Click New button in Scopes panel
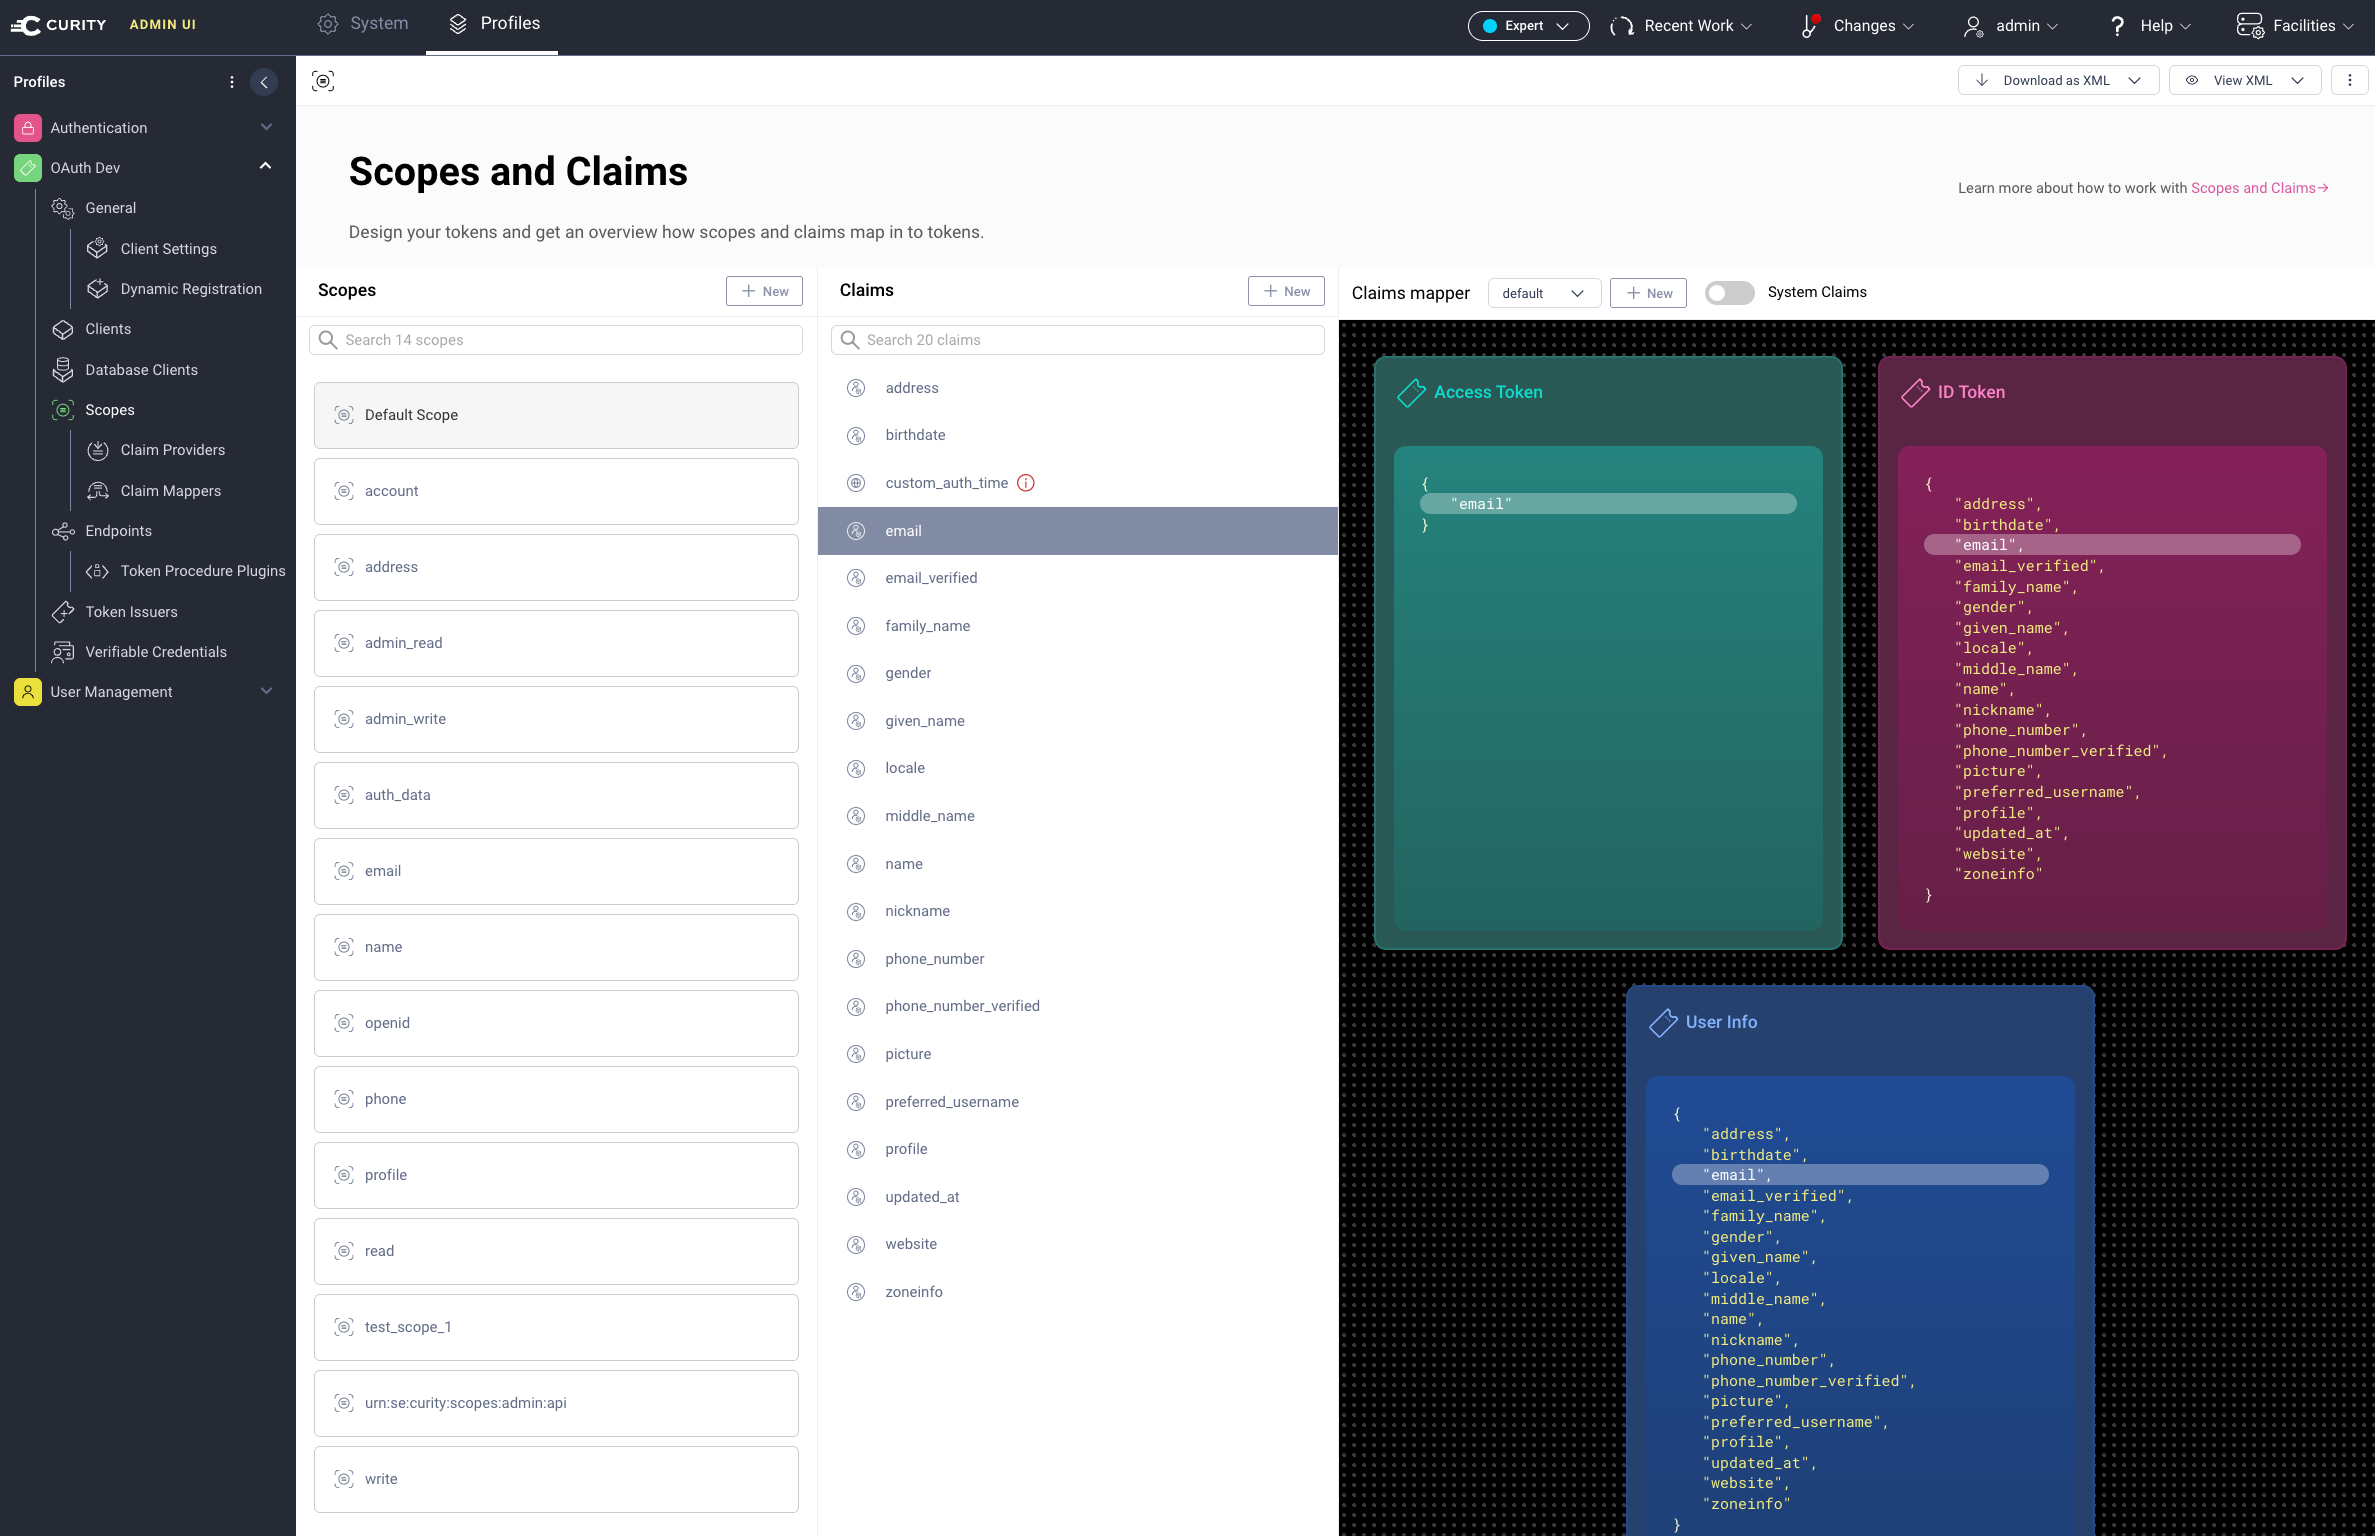2375x1536 pixels. pos(764,291)
